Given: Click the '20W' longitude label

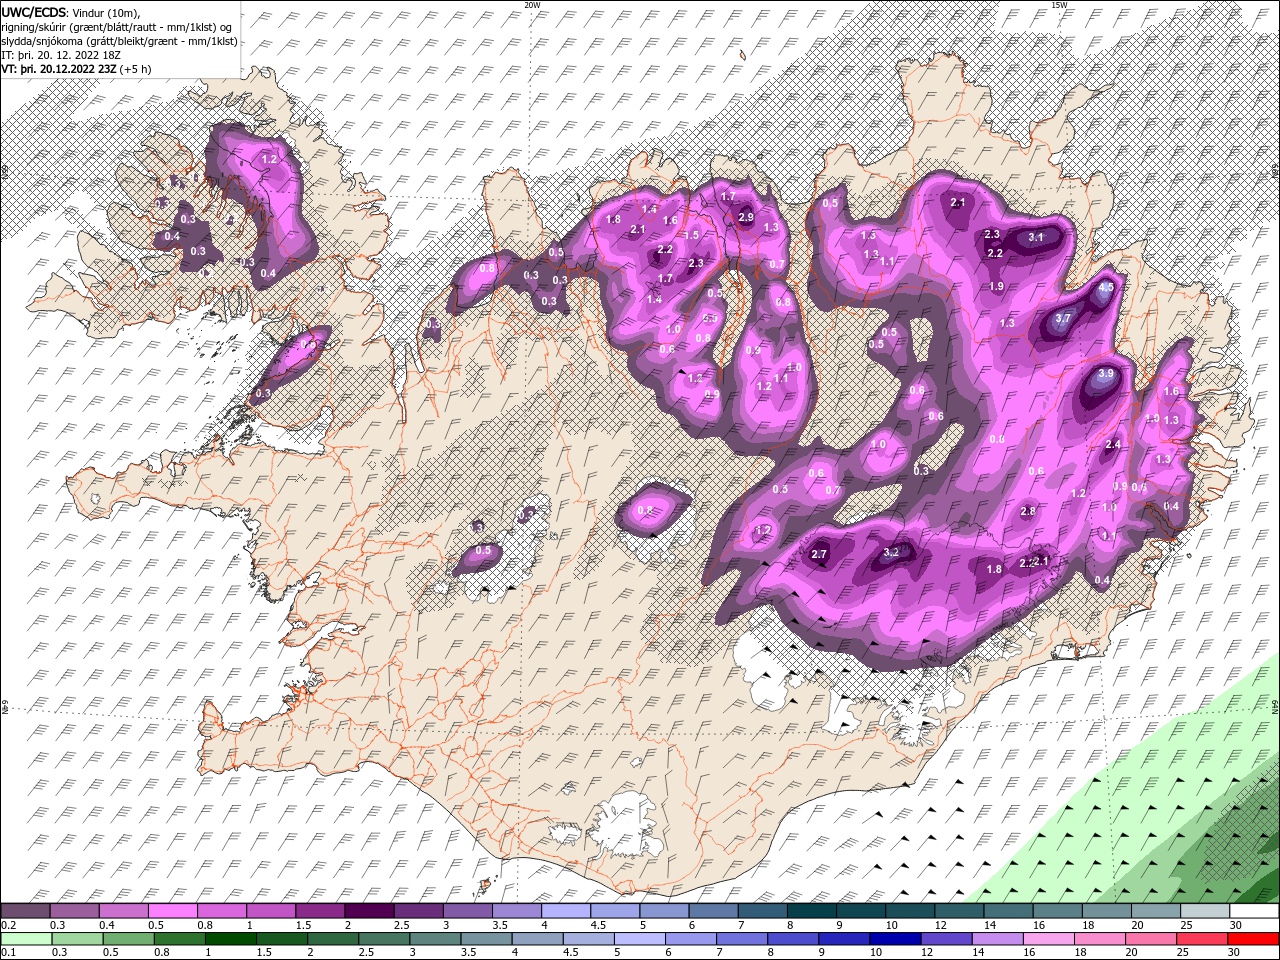Looking at the screenshot, I should coord(532,5).
